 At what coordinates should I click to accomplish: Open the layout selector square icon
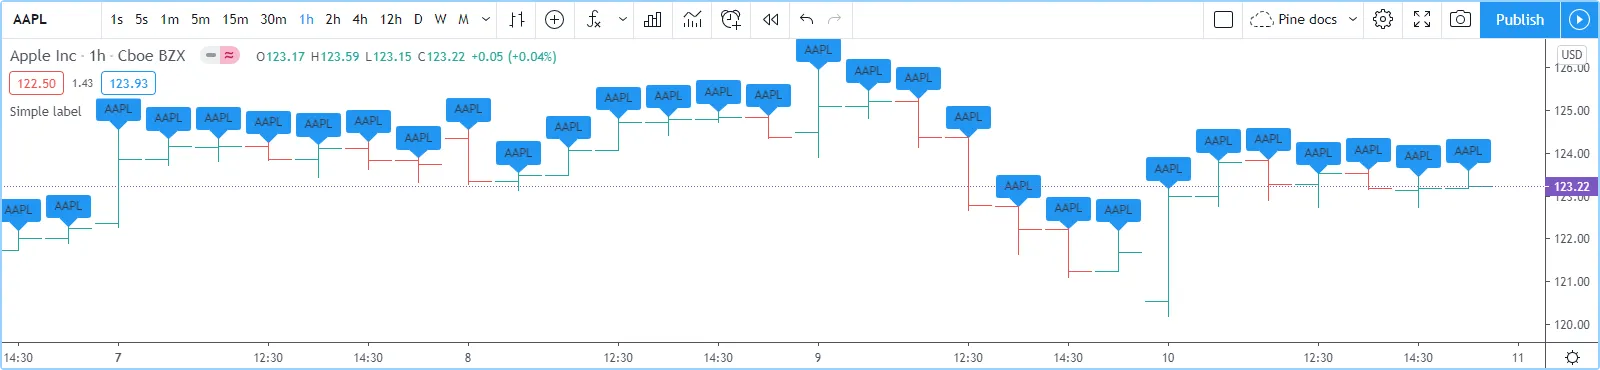tap(1223, 19)
